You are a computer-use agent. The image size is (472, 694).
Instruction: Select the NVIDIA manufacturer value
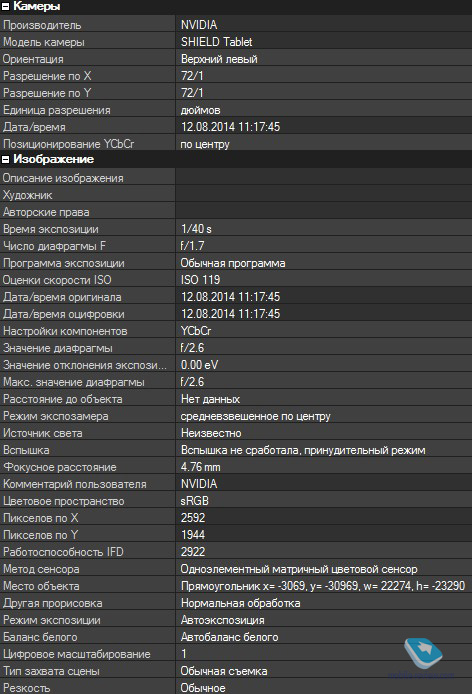pyautogui.click(x=199, y=25)
